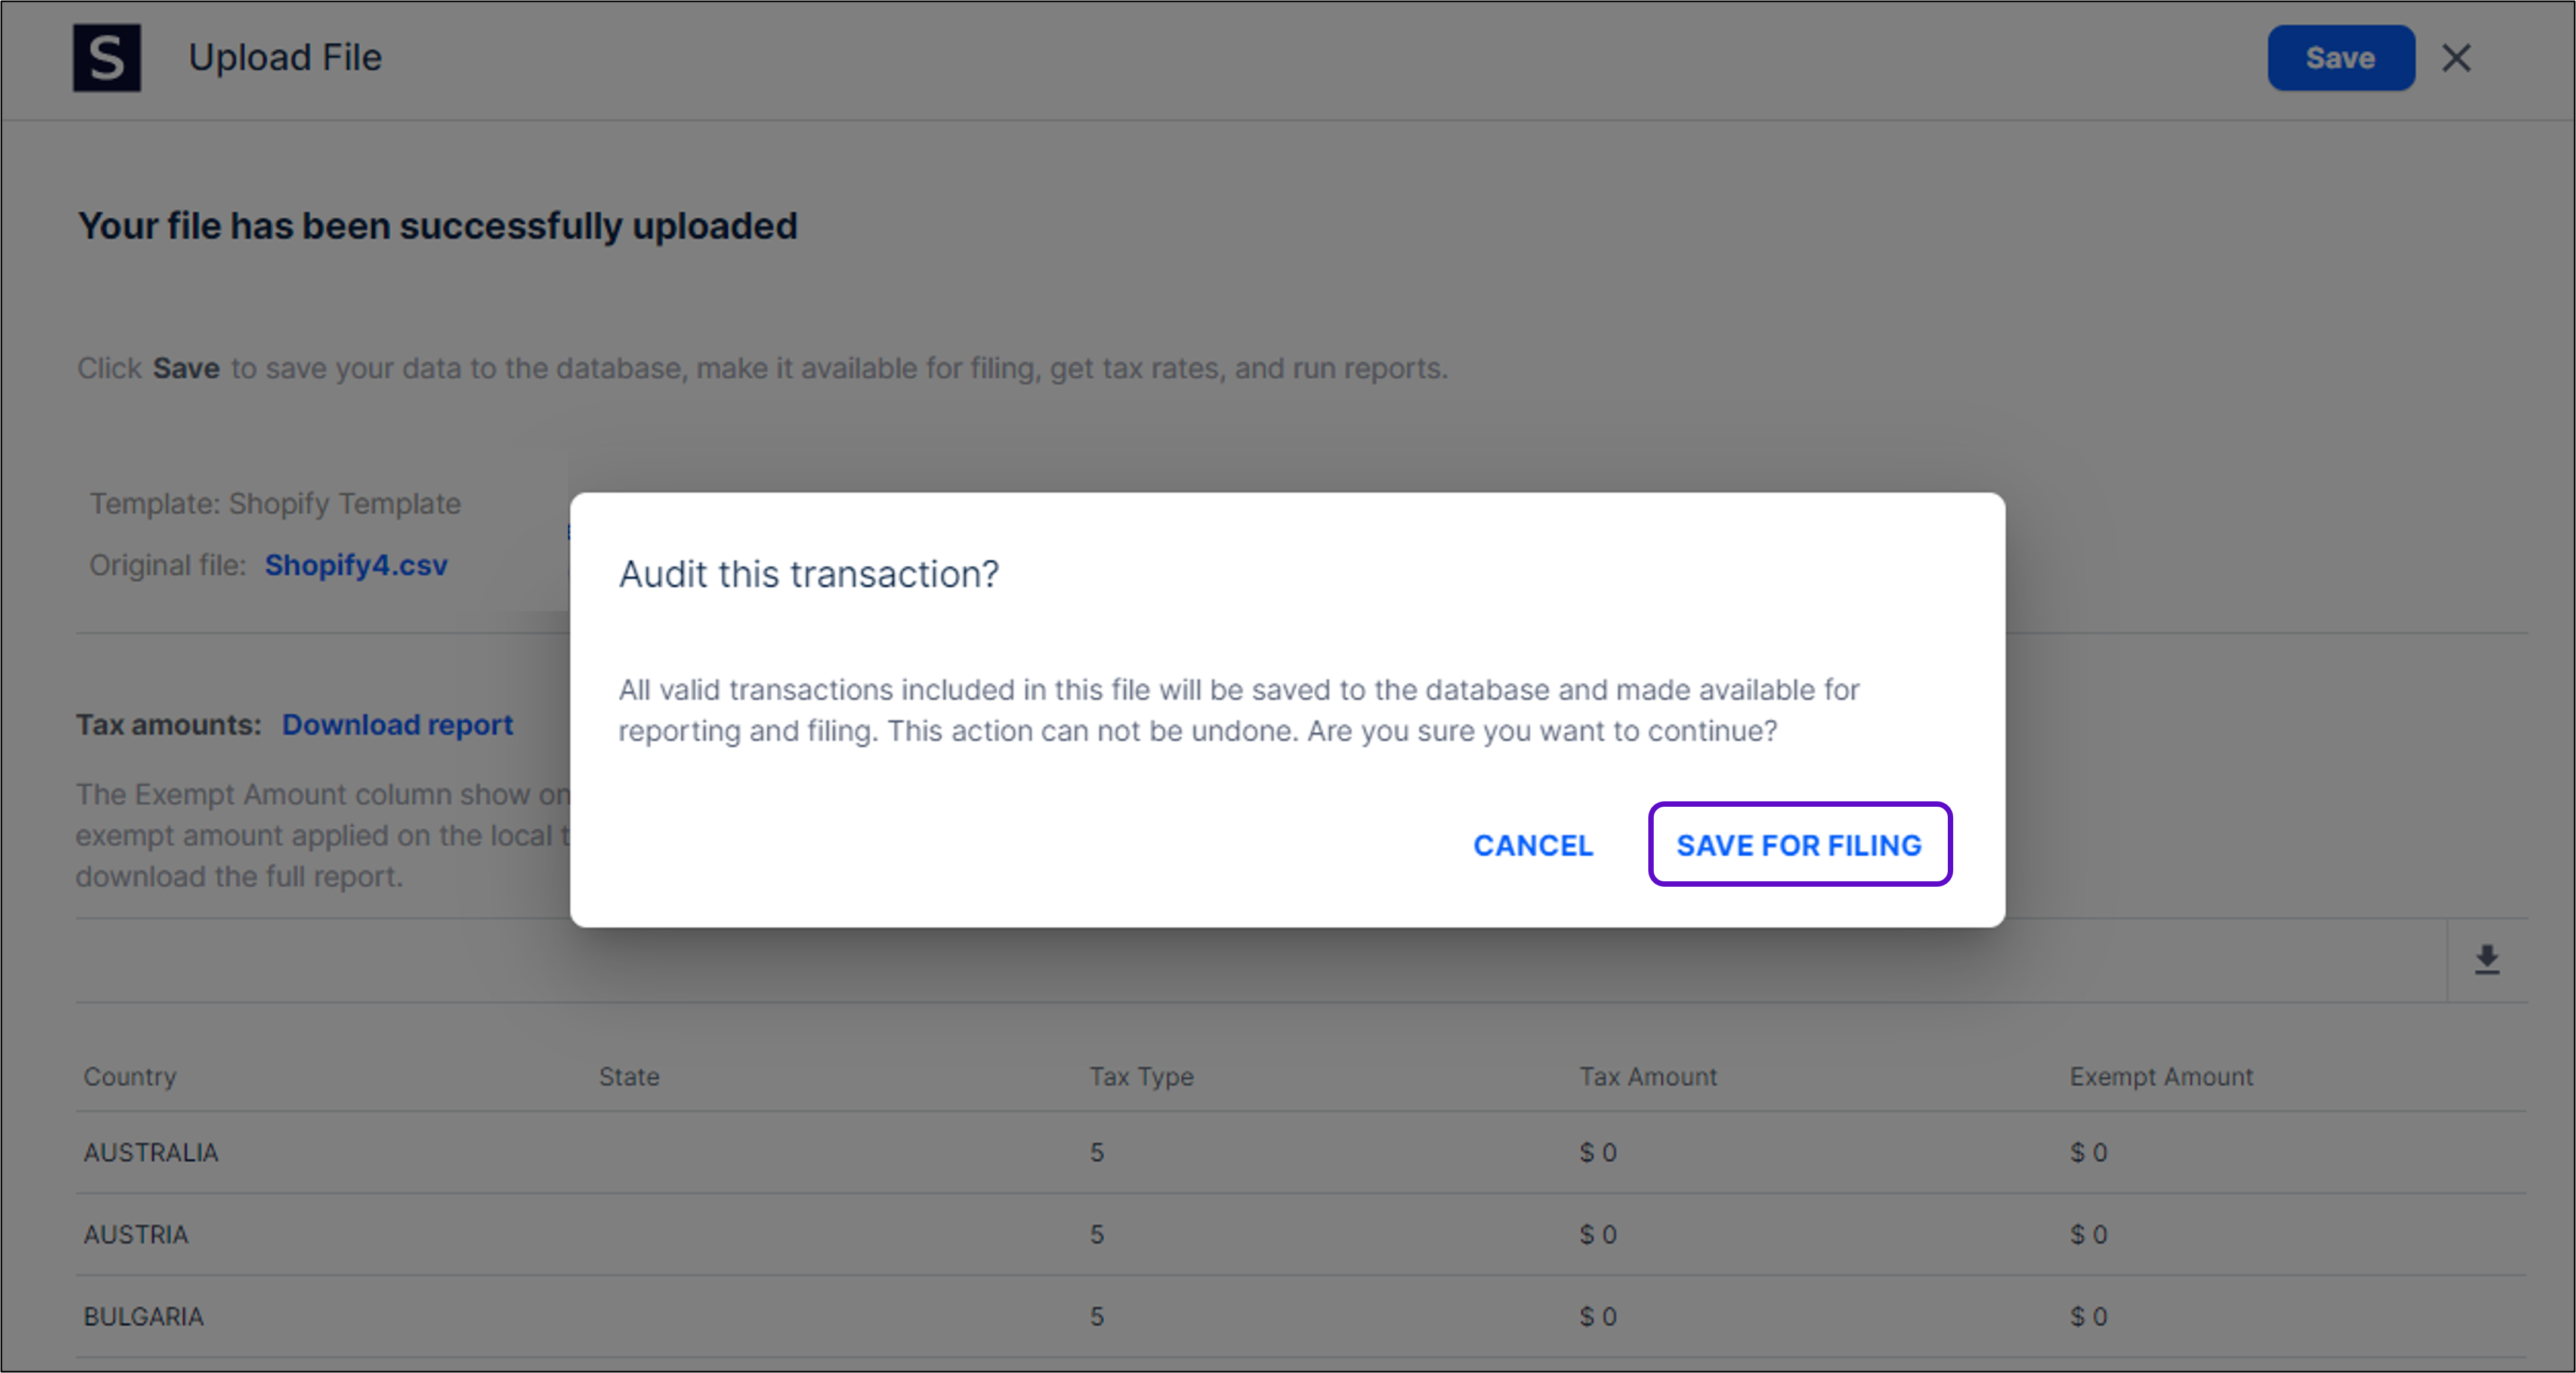Click the Tax Amount column header
This screenshot has width=2576, height=1373.
tap(1648, 1076)
